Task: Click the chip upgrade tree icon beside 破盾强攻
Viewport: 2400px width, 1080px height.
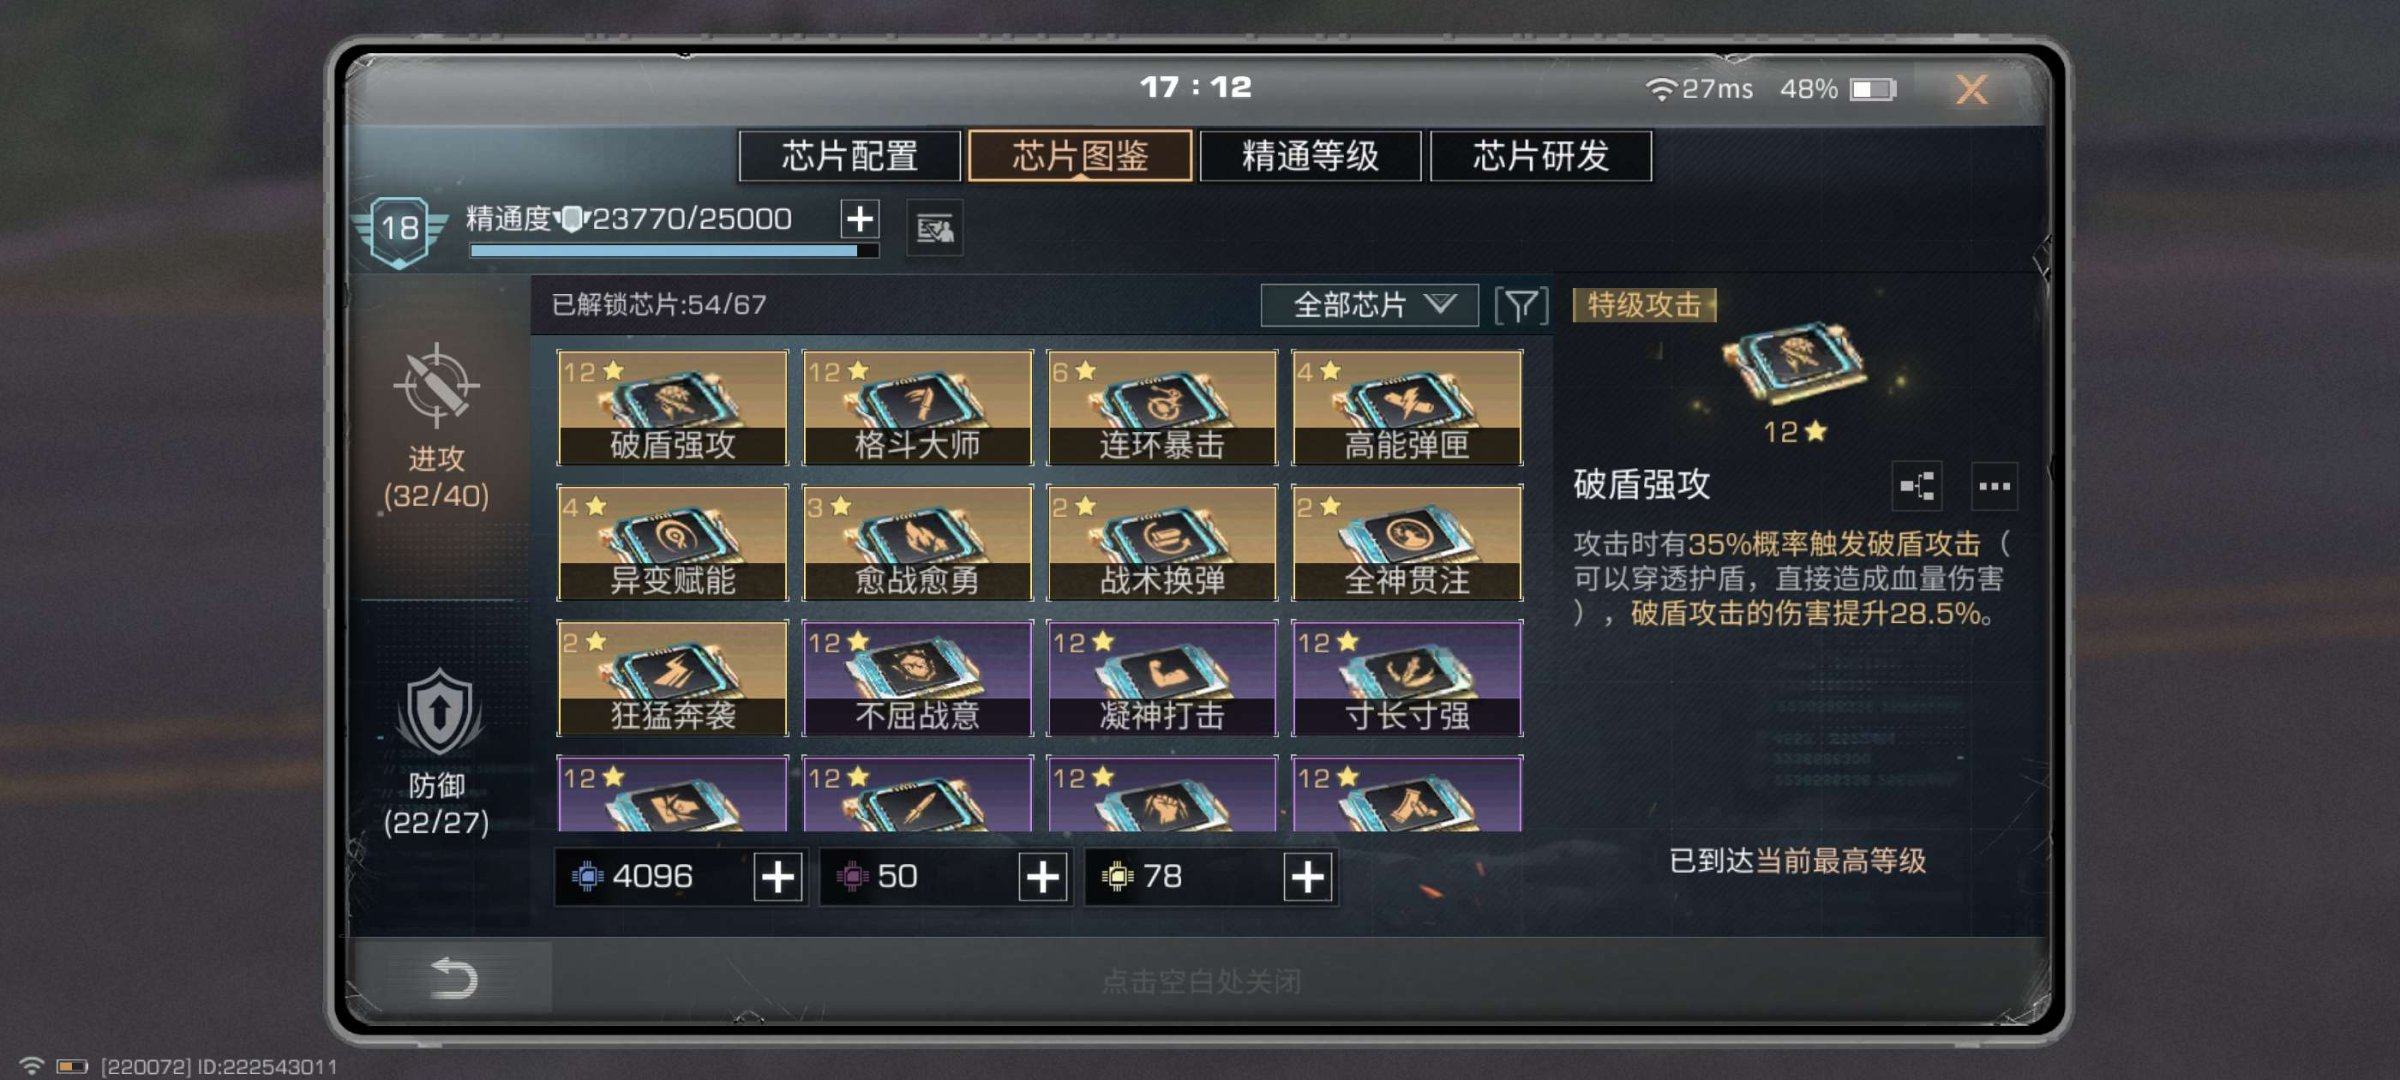Action: coord(1917,487)
